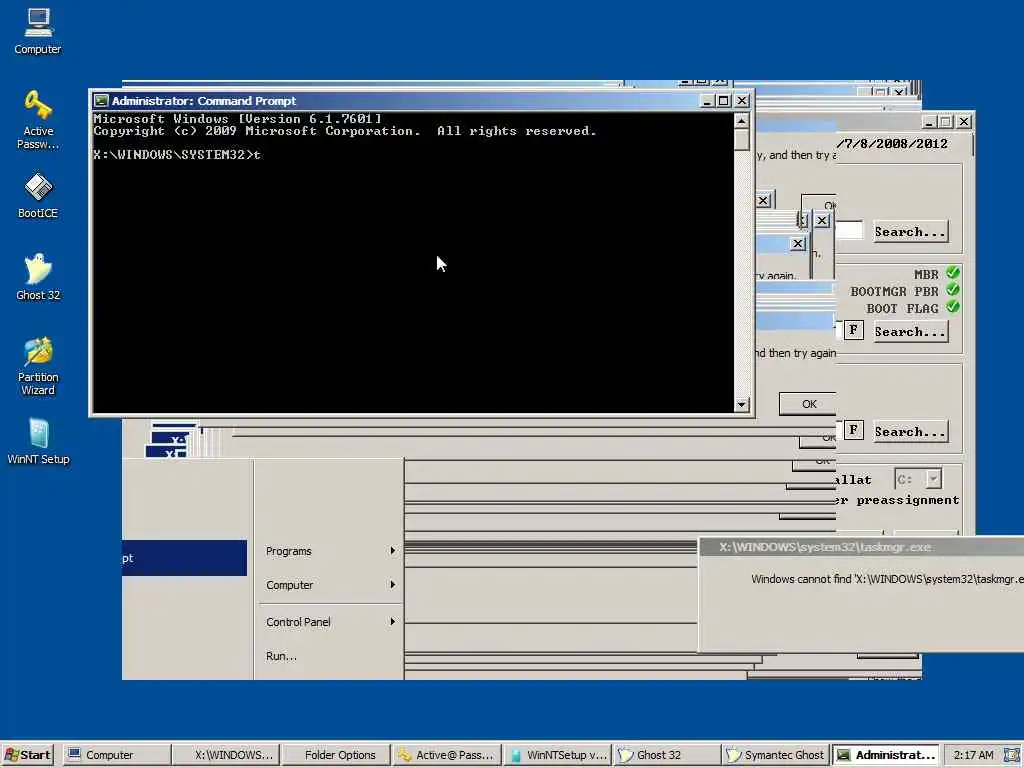Open the BootICE desktop icon
The width and height of the screenshot is (1024, 768).
pos(38,195)
